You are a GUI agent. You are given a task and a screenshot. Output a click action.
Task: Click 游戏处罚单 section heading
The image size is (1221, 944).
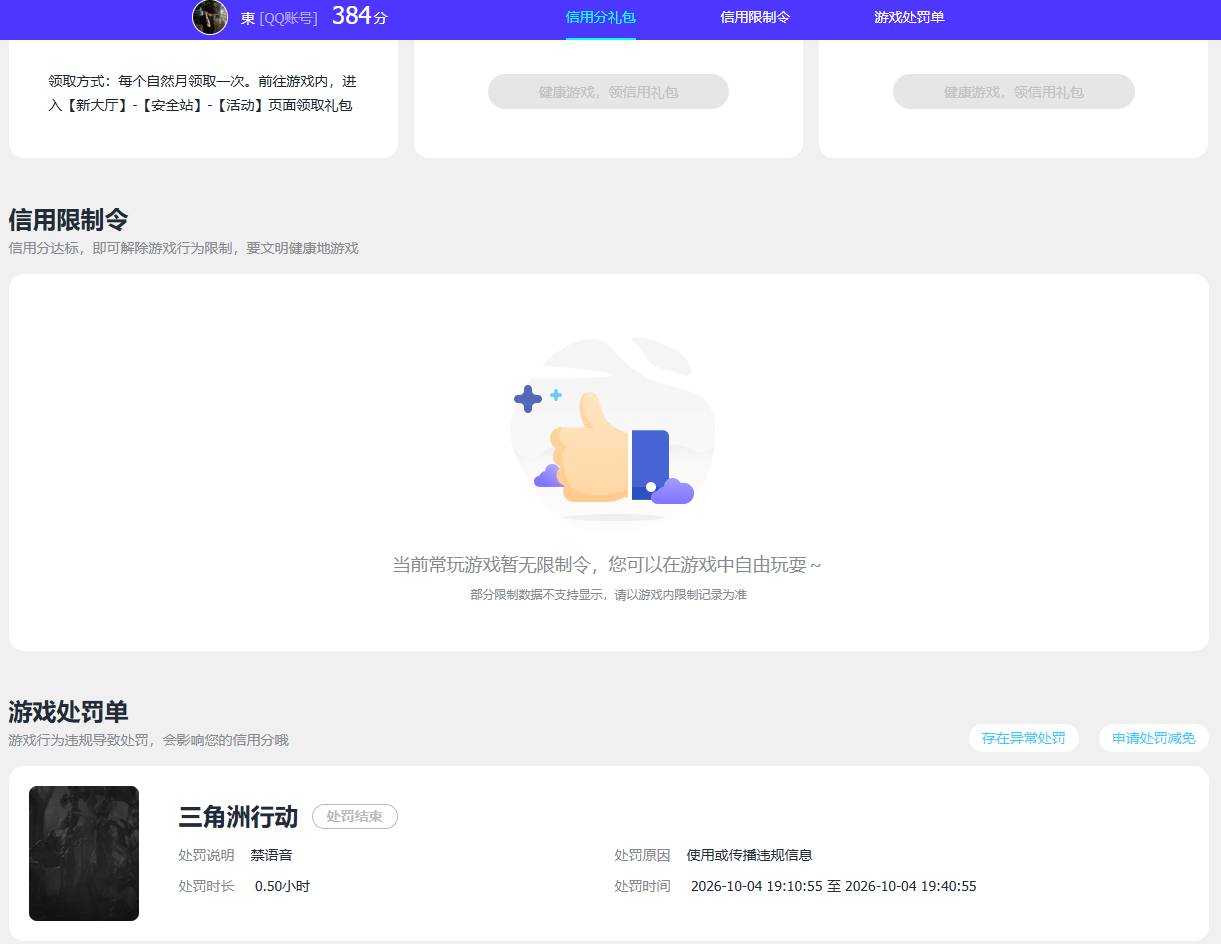(68, 712)
